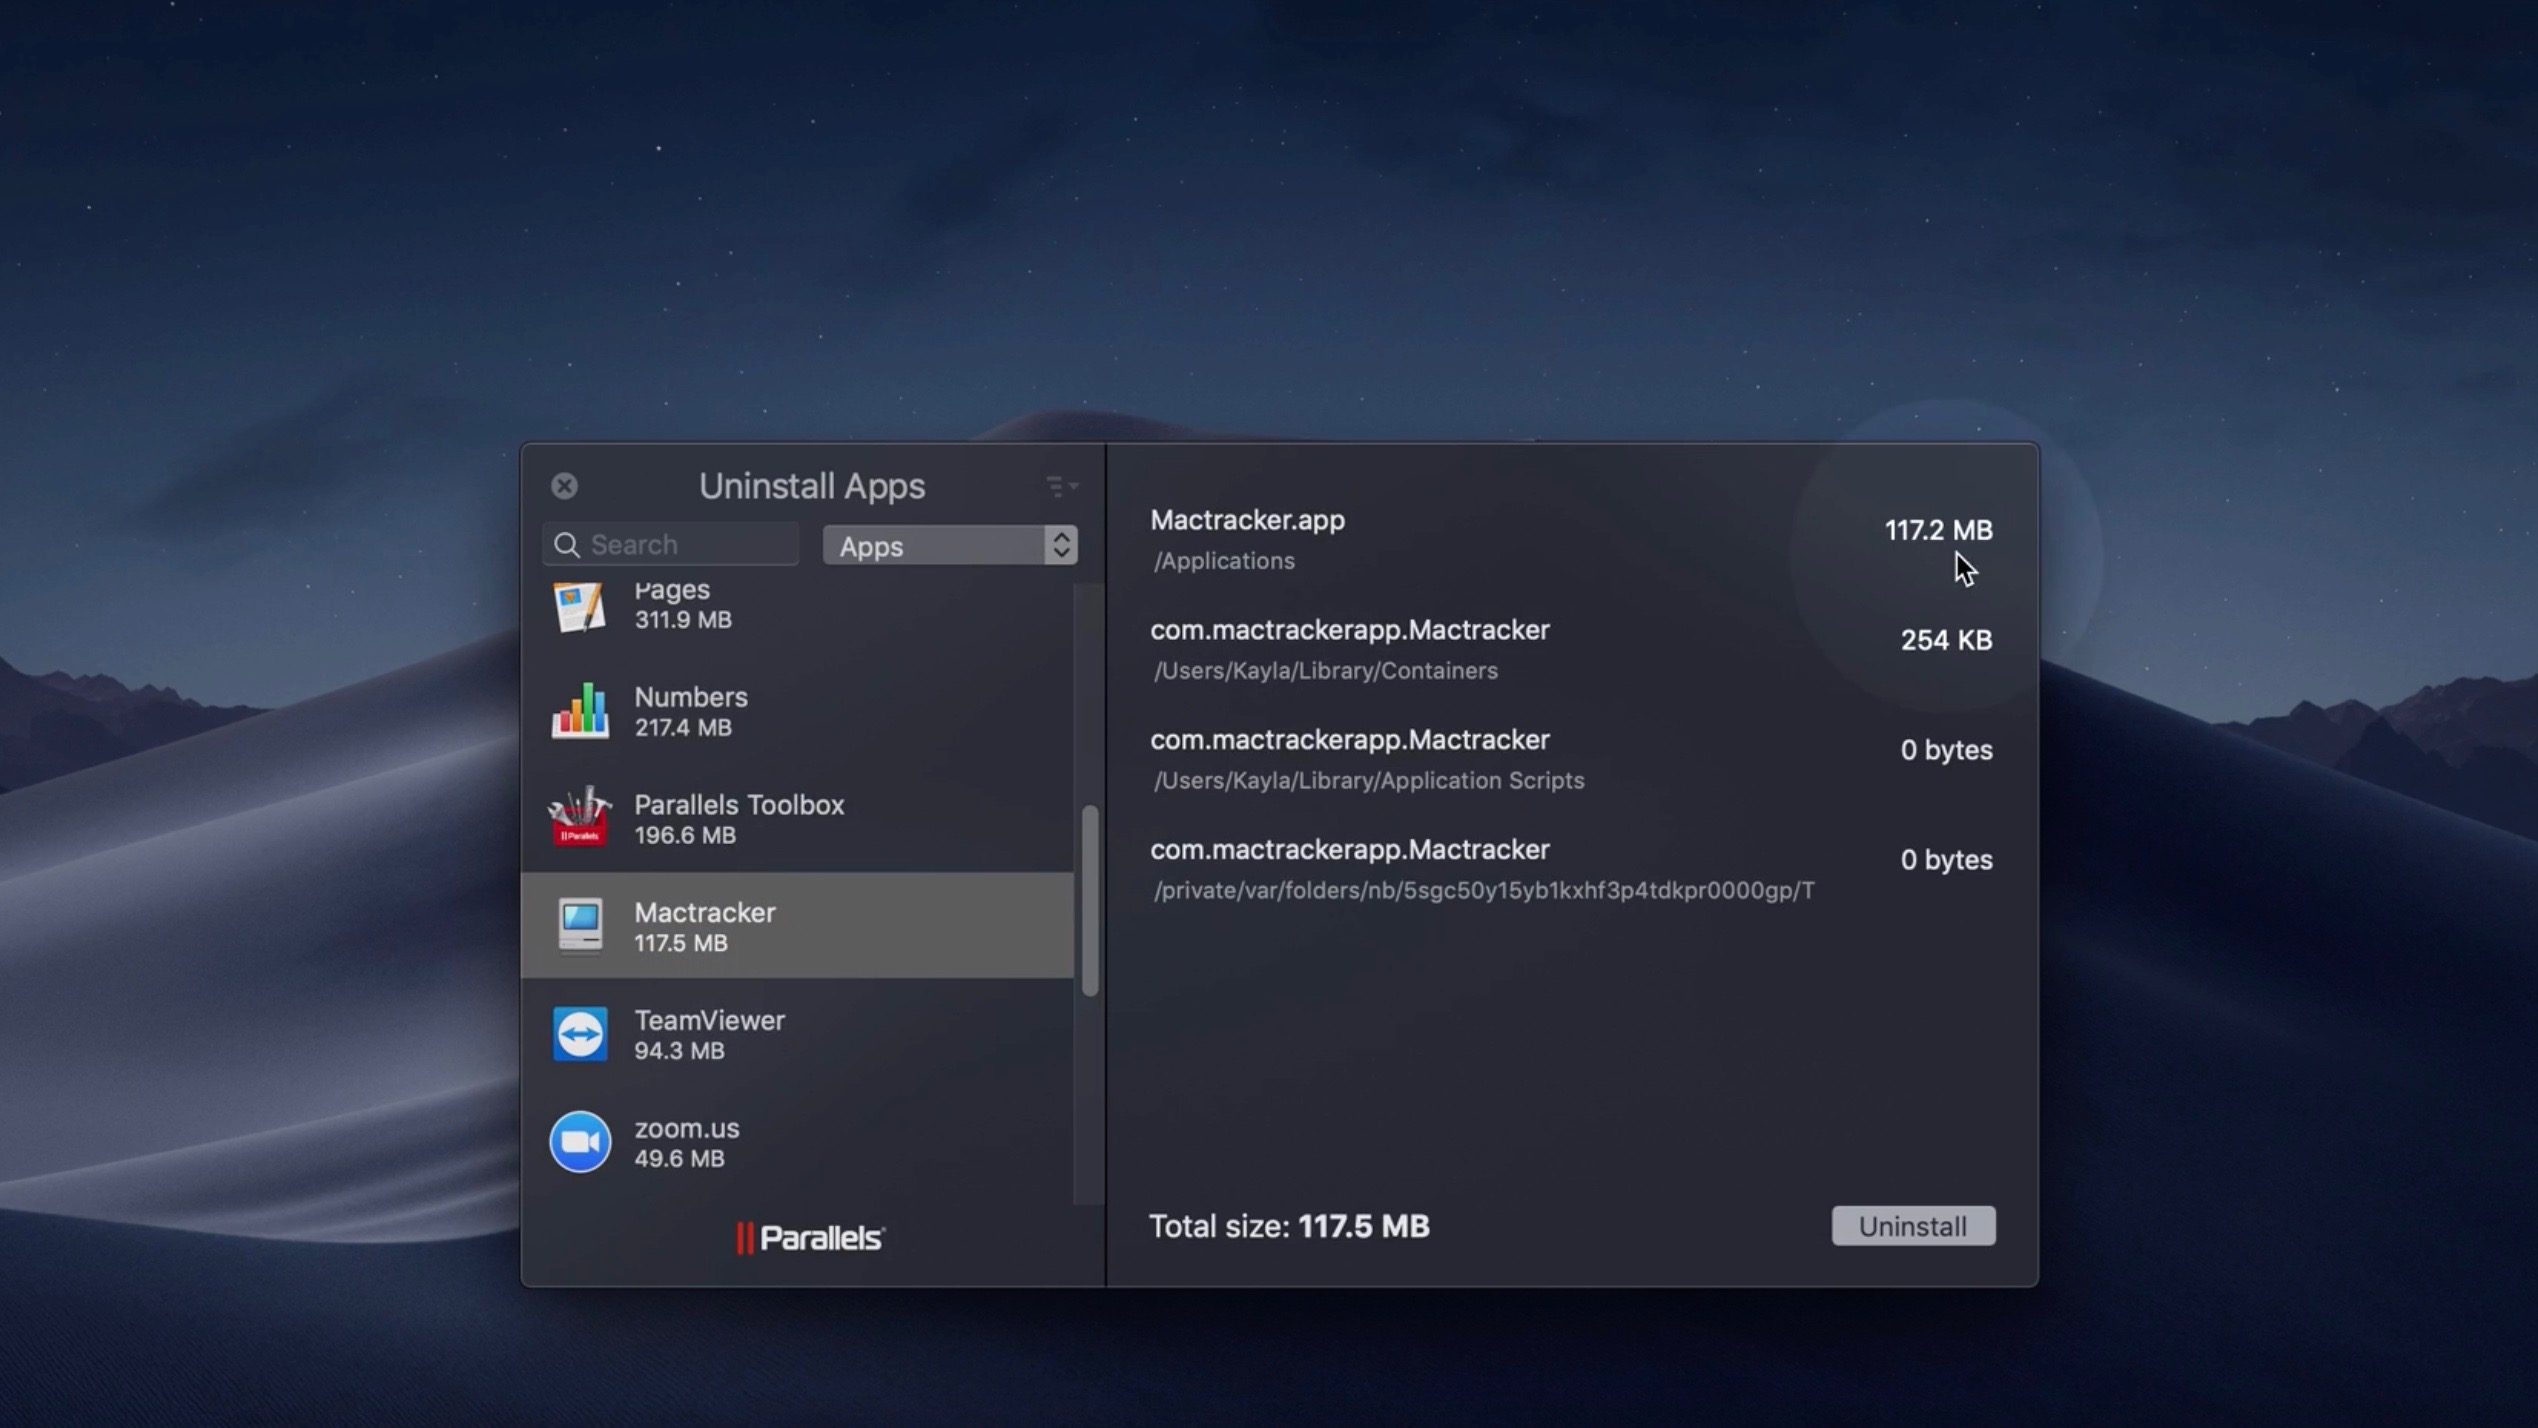Click the Search input field
Screen dimensions: 2538x1428
tap(671, 545)
